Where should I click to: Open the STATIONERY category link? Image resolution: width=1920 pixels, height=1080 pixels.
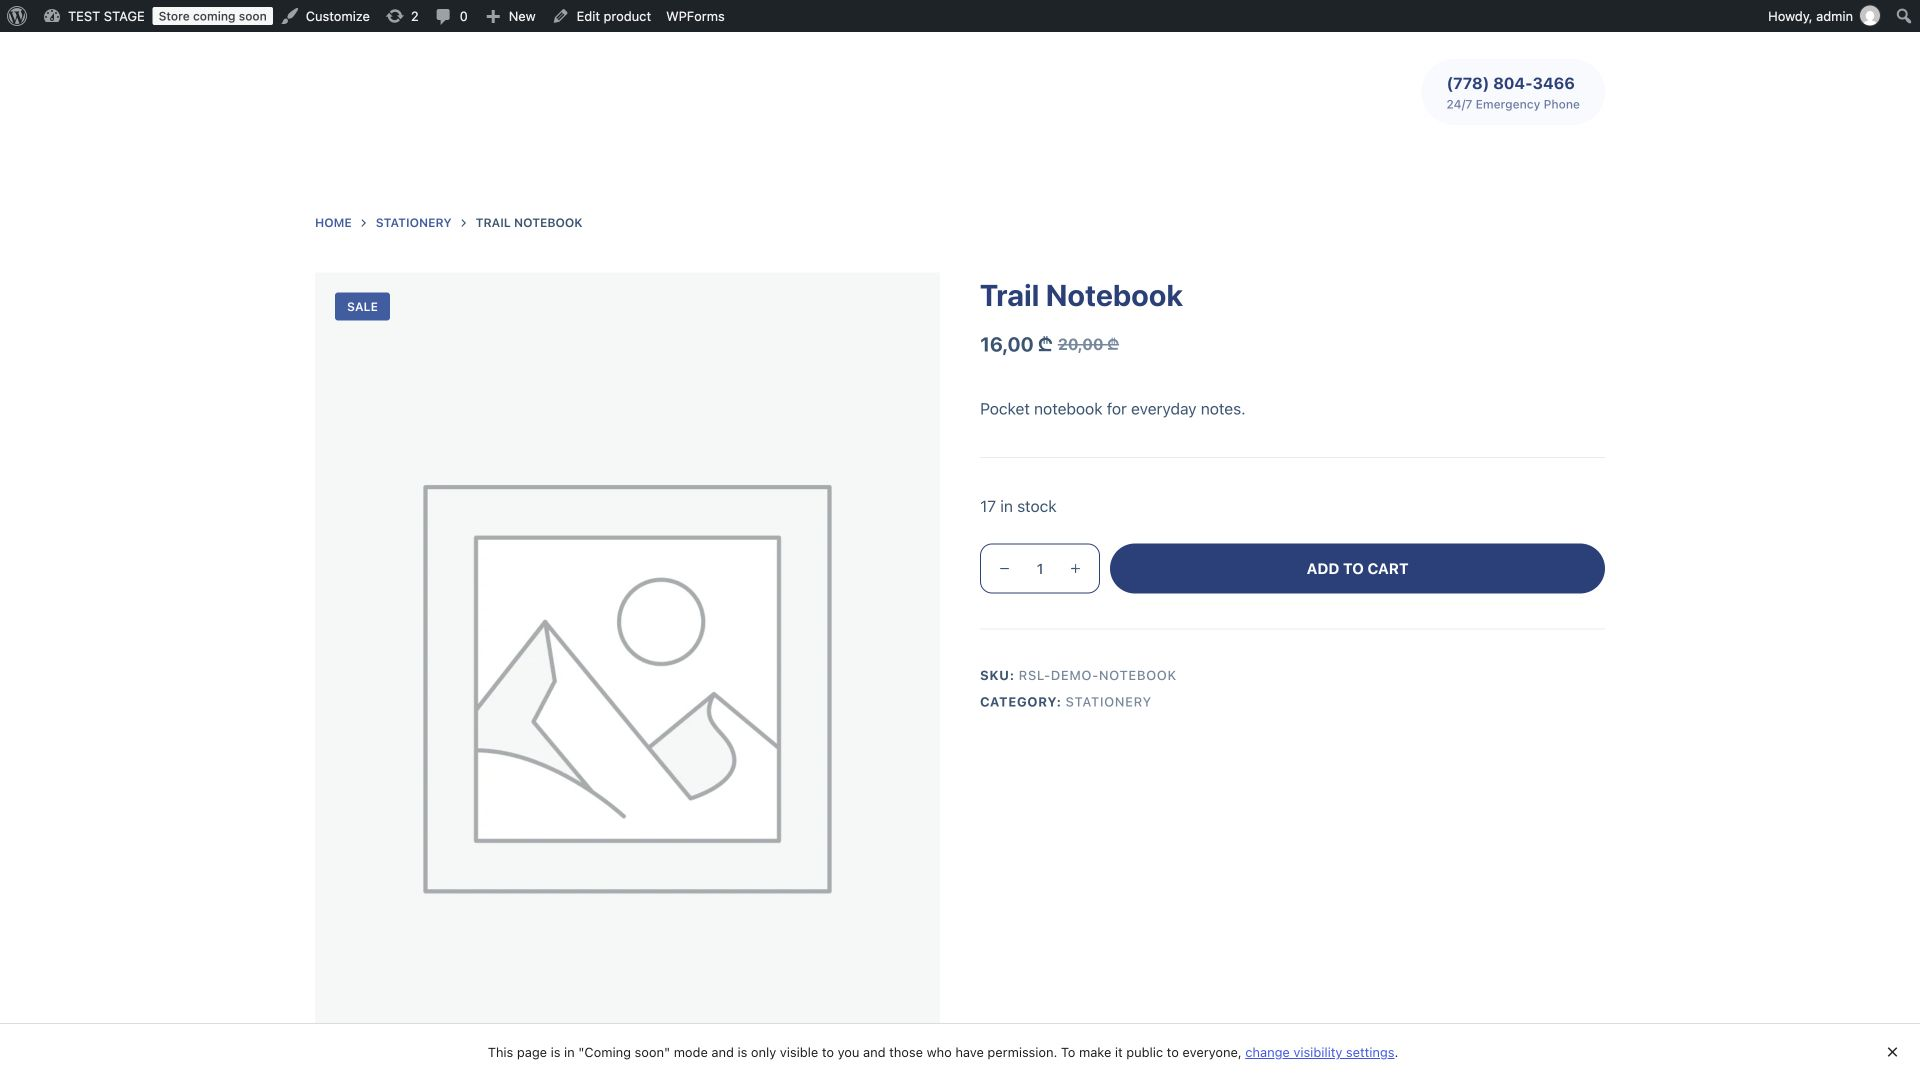click(1108, 702)
